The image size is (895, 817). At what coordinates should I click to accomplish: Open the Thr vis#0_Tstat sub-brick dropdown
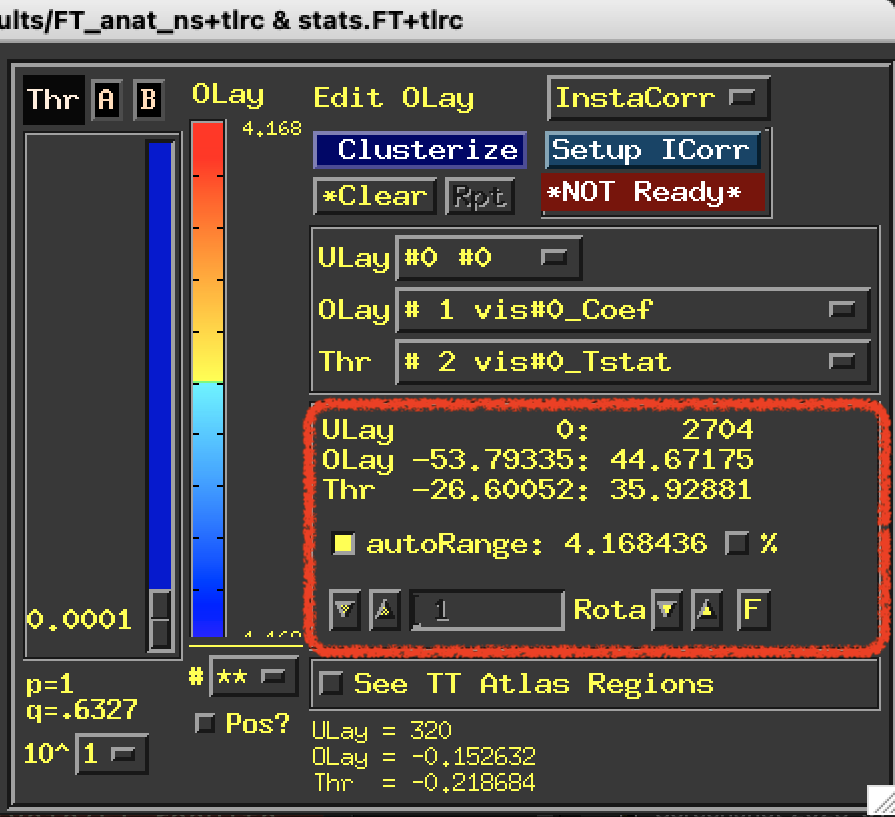pos(632,361)
